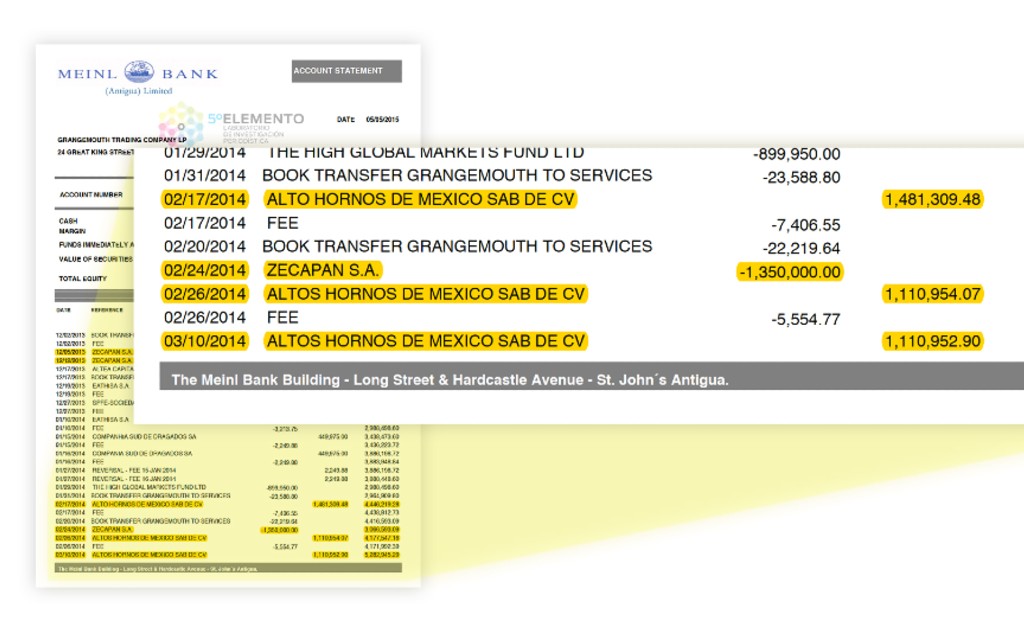Select The High Global Markets Fund entry in enlarged view

point(425,153)
